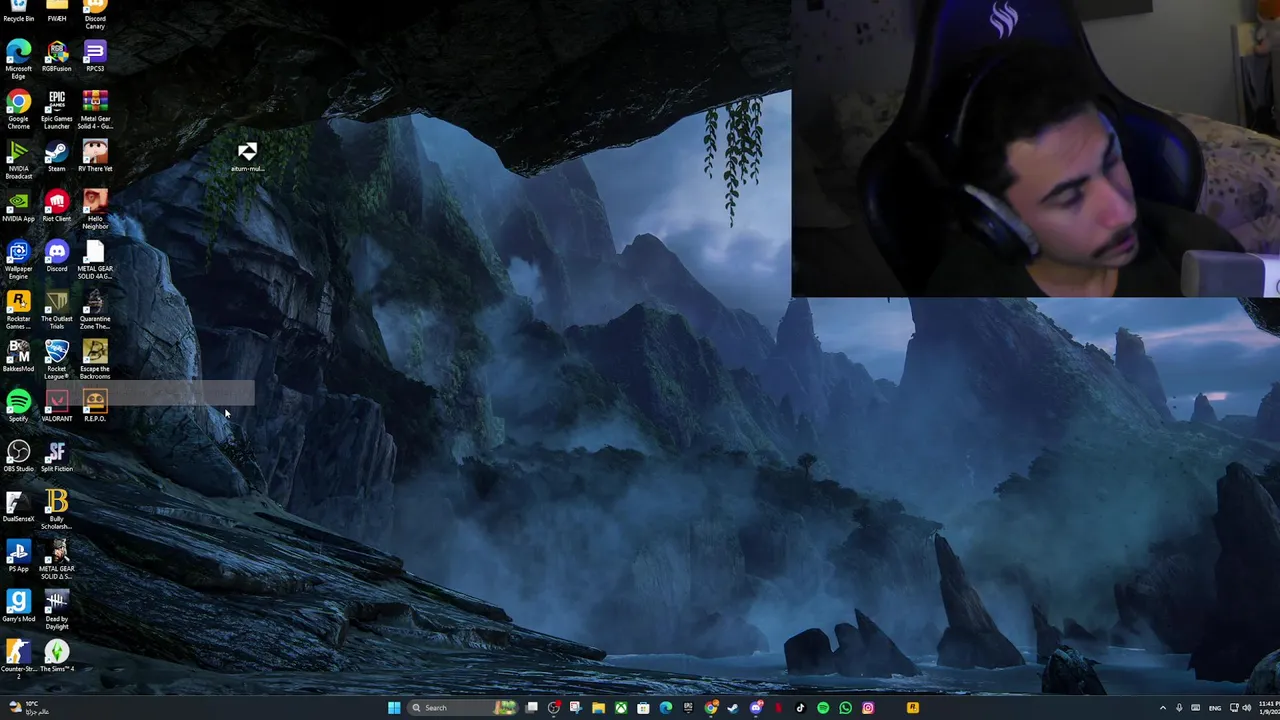Image resolution: width=1280 pixels, height=720 pixels.
Task: Select the Split Fiction game icon
Action: 57,456
